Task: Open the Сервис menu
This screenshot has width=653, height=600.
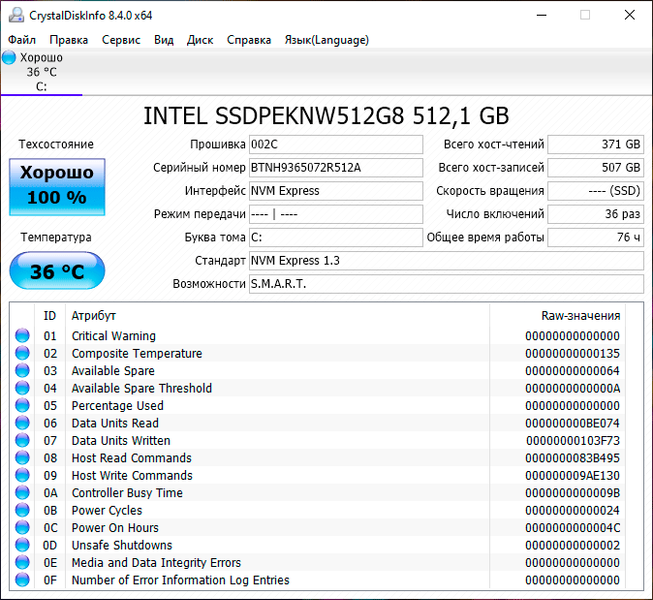Action: [121, 40]
